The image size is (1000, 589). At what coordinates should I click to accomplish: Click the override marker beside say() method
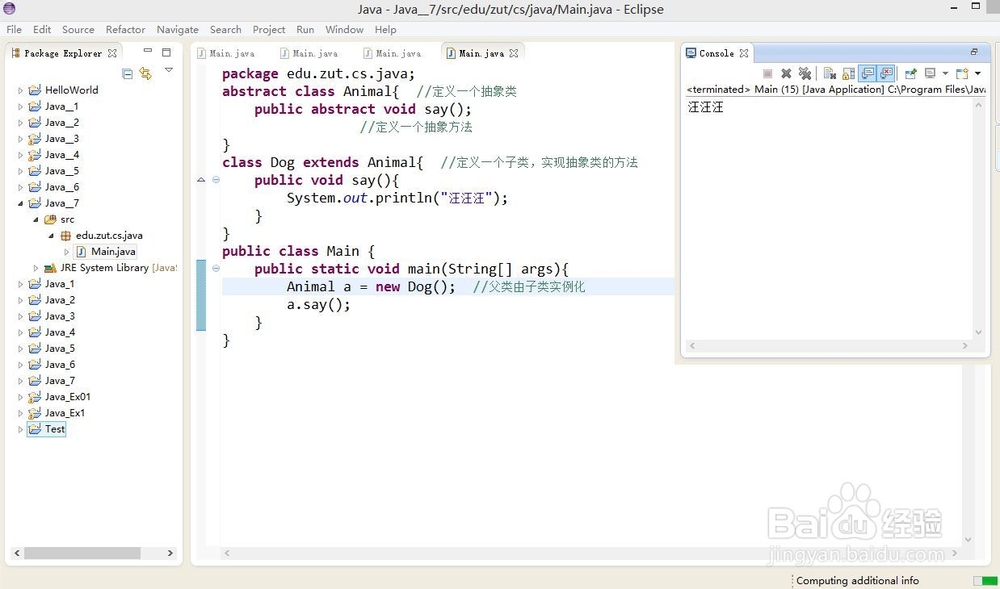(x=201, y=180)
